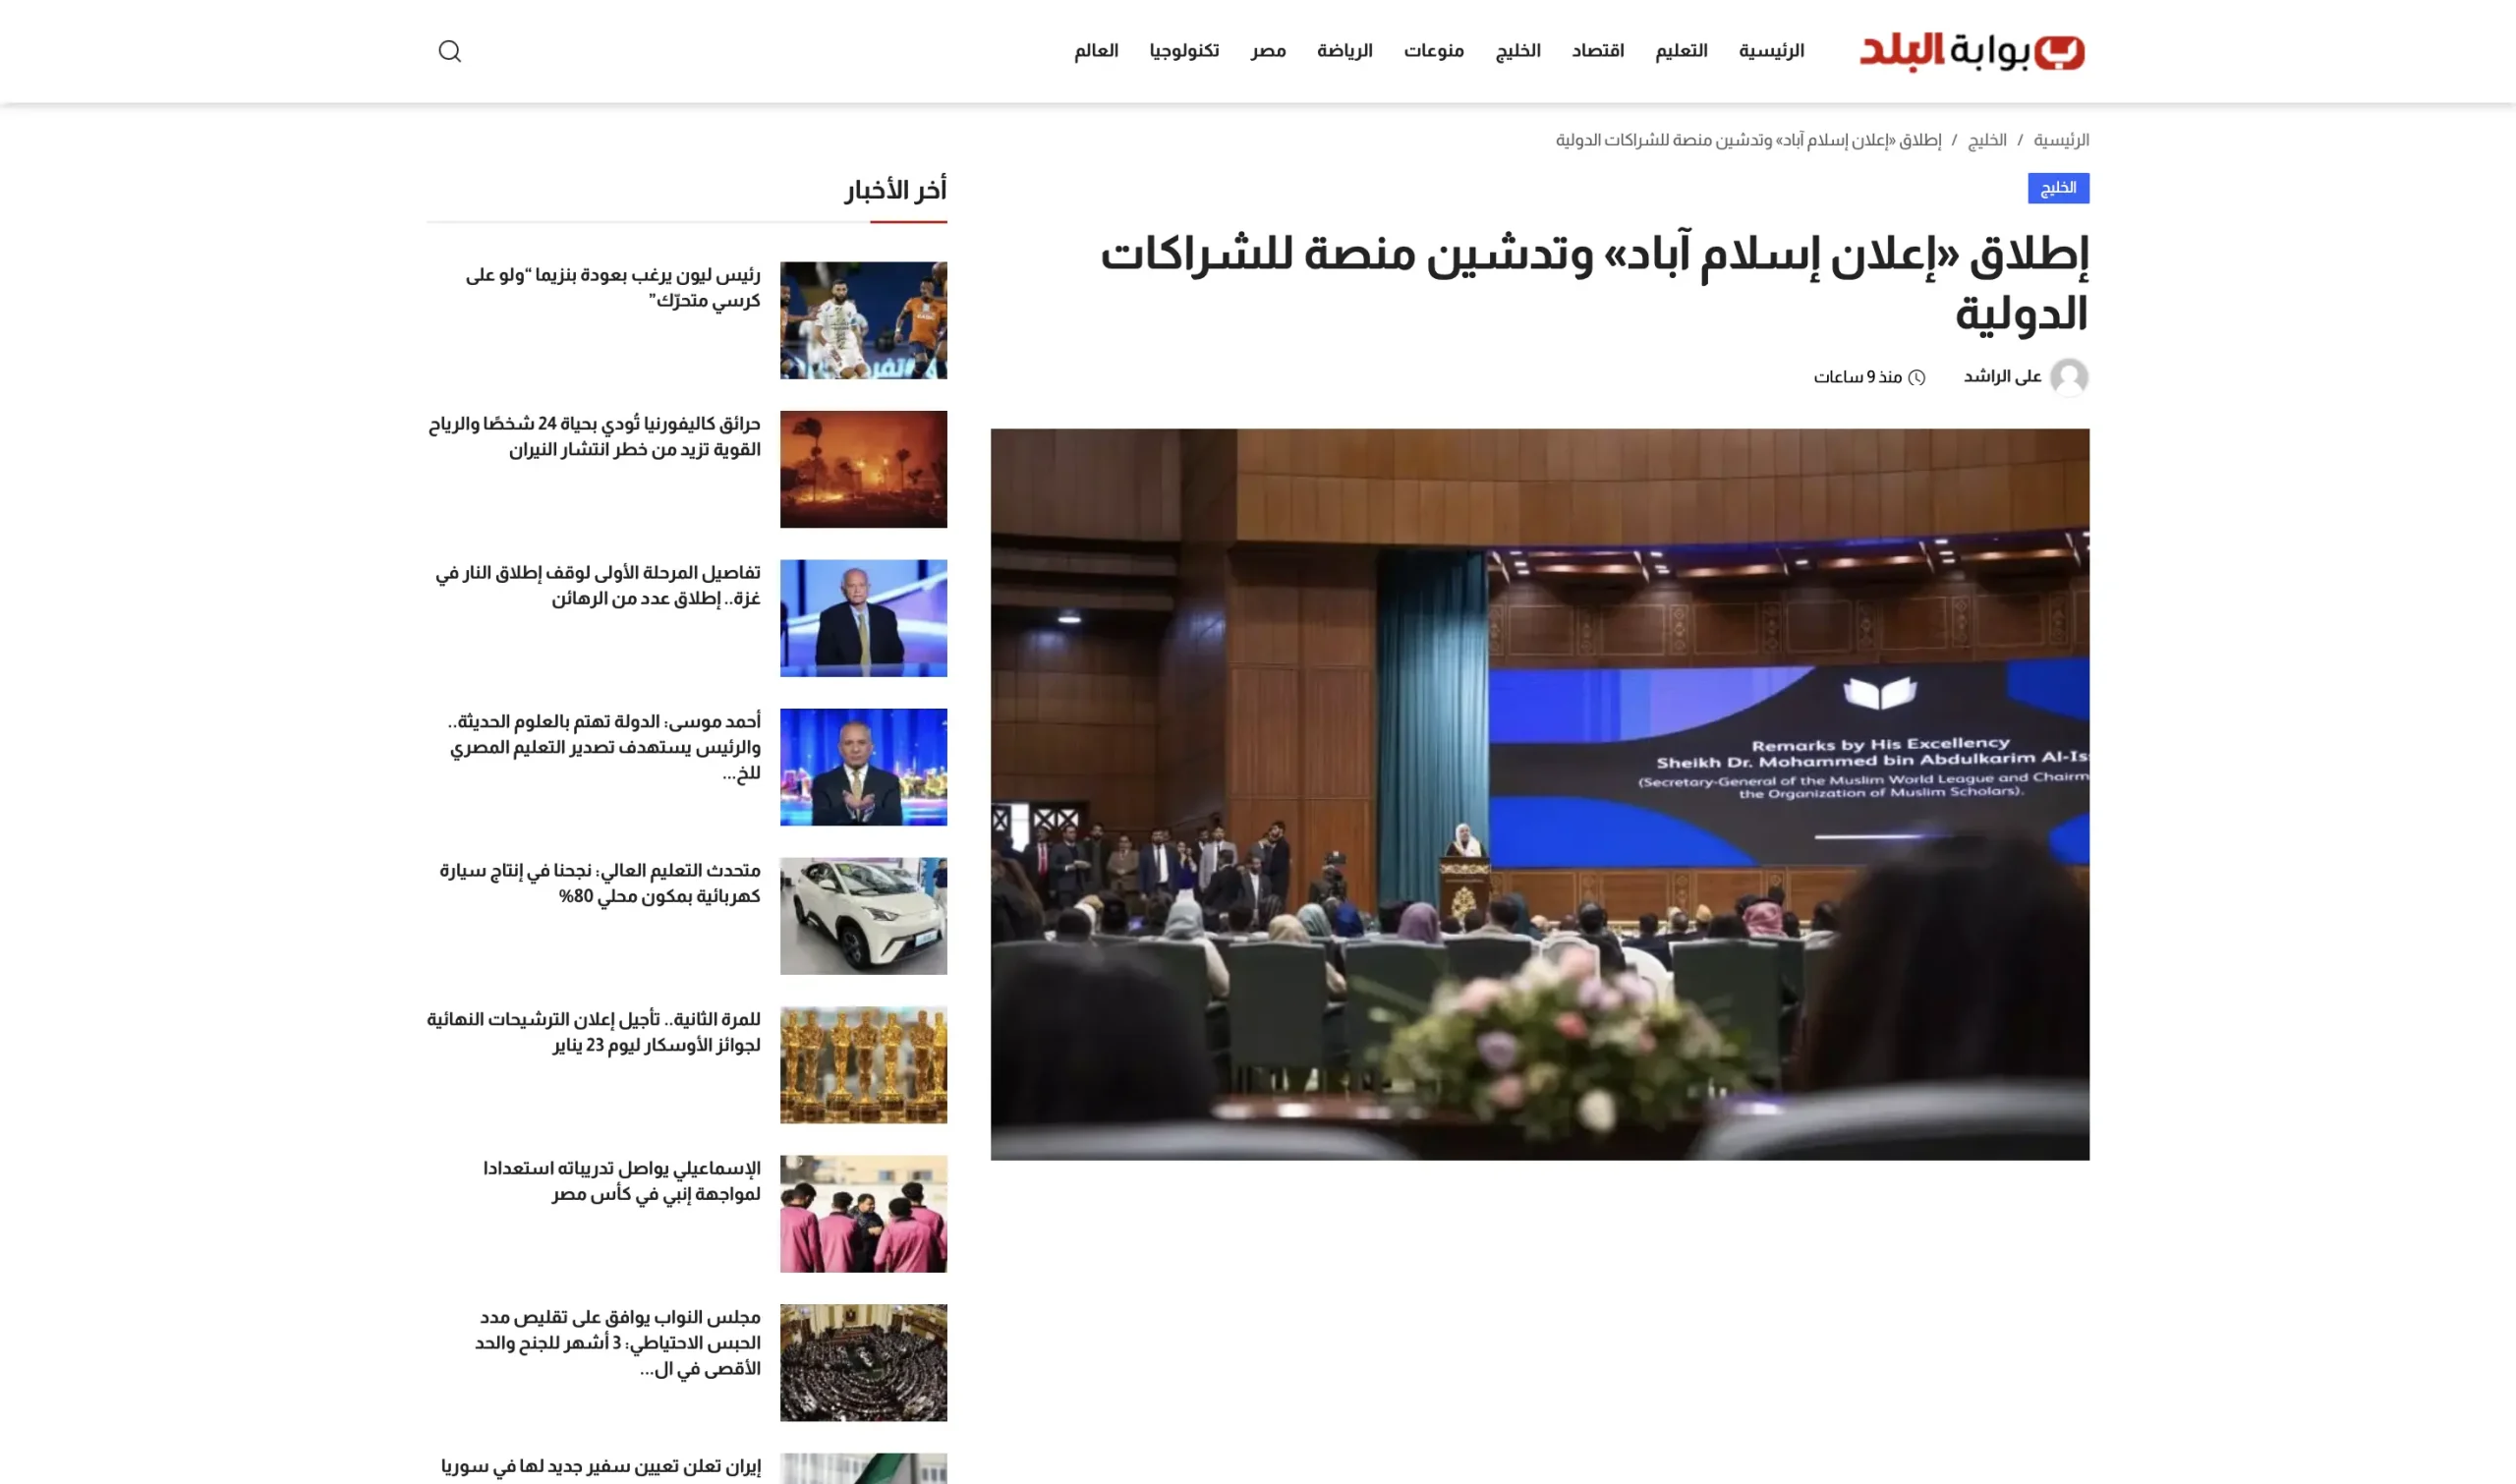The width and height of the screenshot is (2516, 1484).
Task: Click the blue الخليج category badge
Action: (2058, 188)
